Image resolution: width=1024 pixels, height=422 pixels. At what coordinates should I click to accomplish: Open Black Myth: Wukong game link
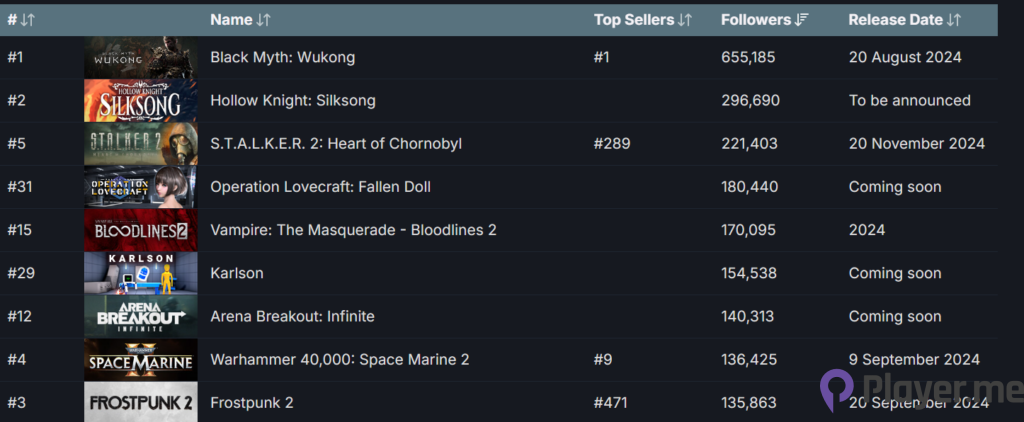coord(283,57)
